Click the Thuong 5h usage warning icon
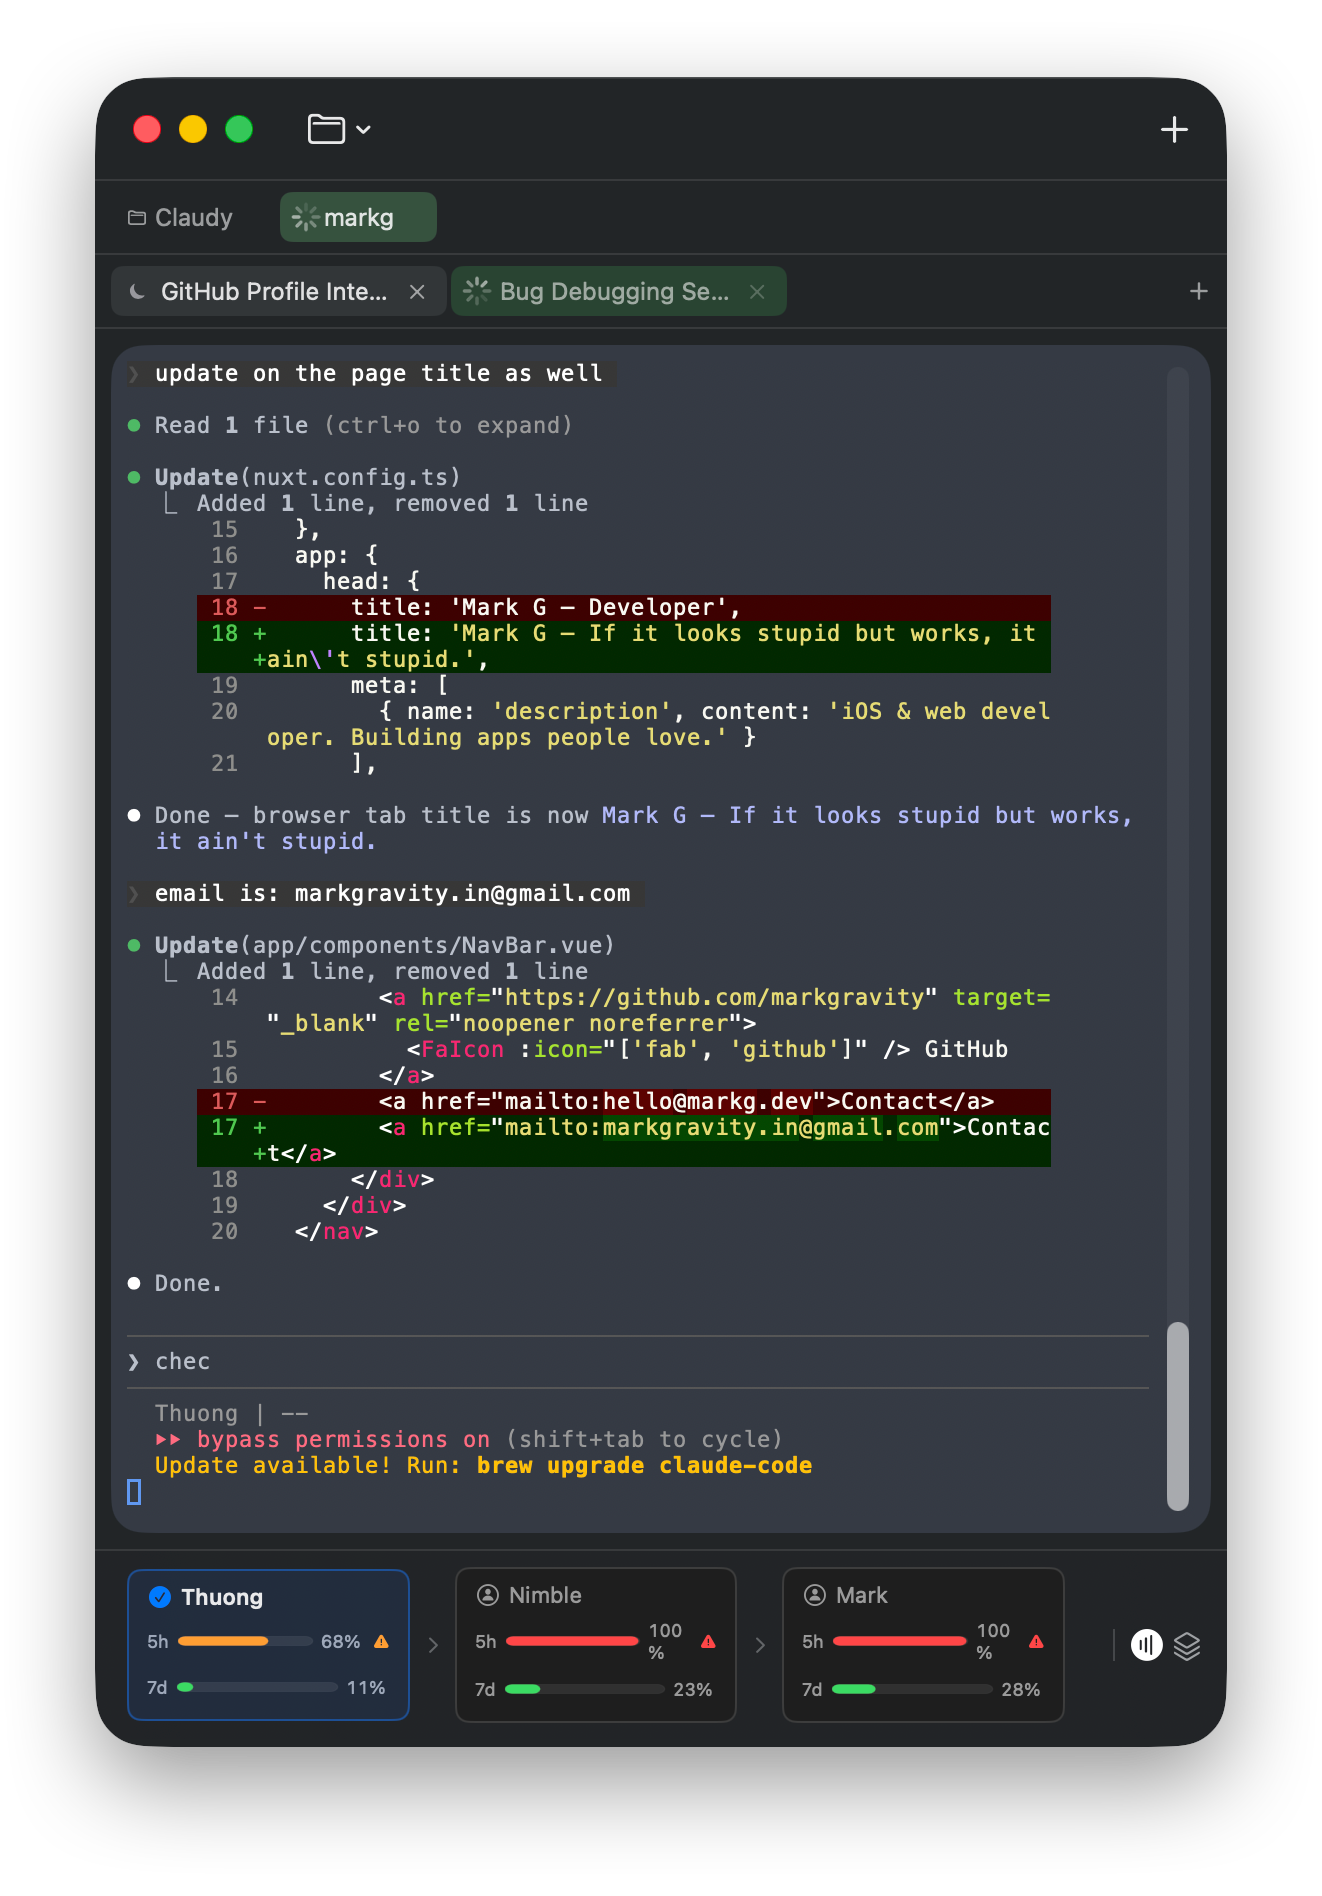The image size is (1322, 1896). click(381, 1642)
